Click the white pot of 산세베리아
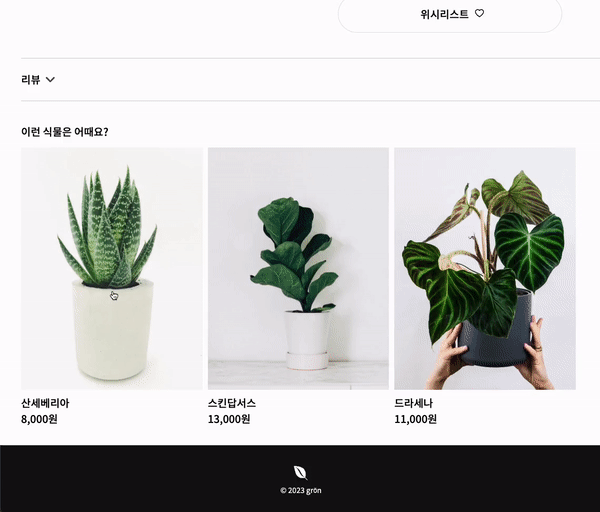The height and width of the screenshot is (512, 600). 113,331
